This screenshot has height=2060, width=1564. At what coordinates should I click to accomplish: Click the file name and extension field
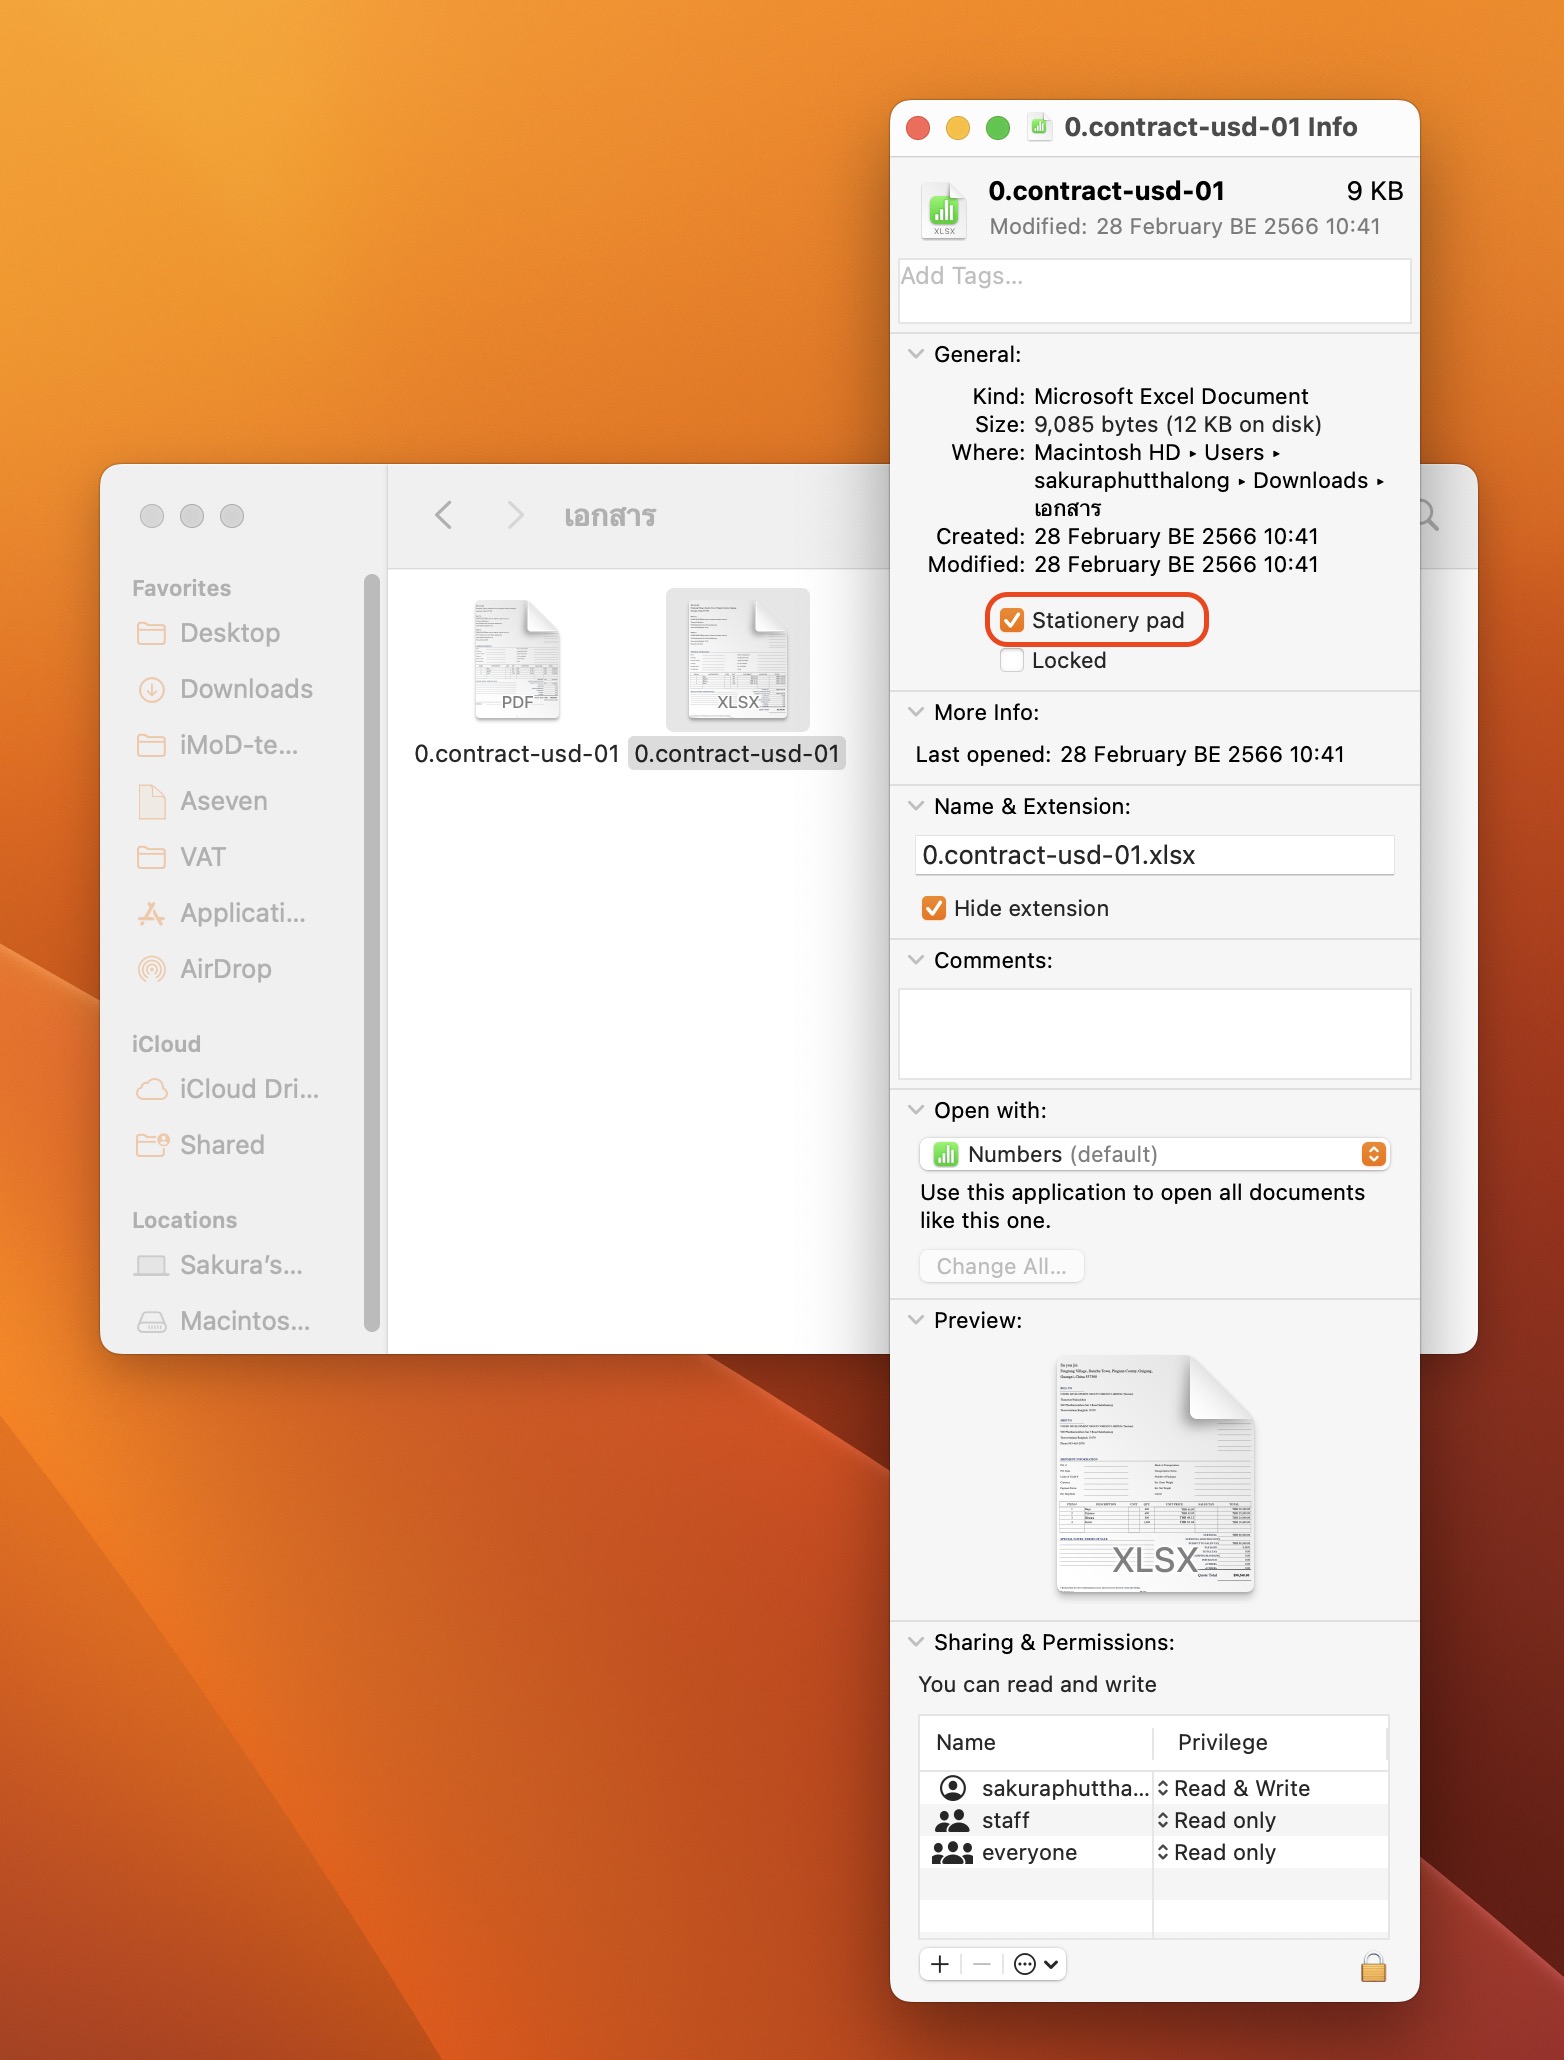(x=1154, y=855)
